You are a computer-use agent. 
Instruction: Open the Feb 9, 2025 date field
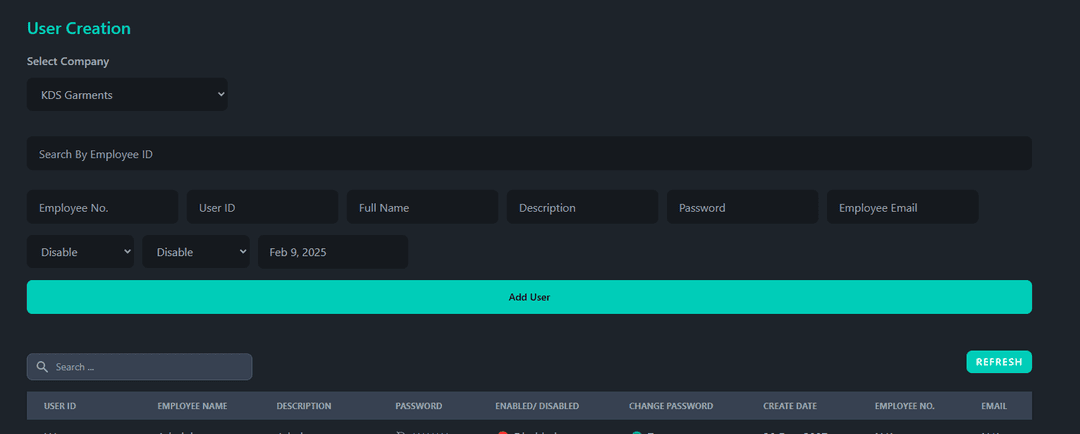333,252
